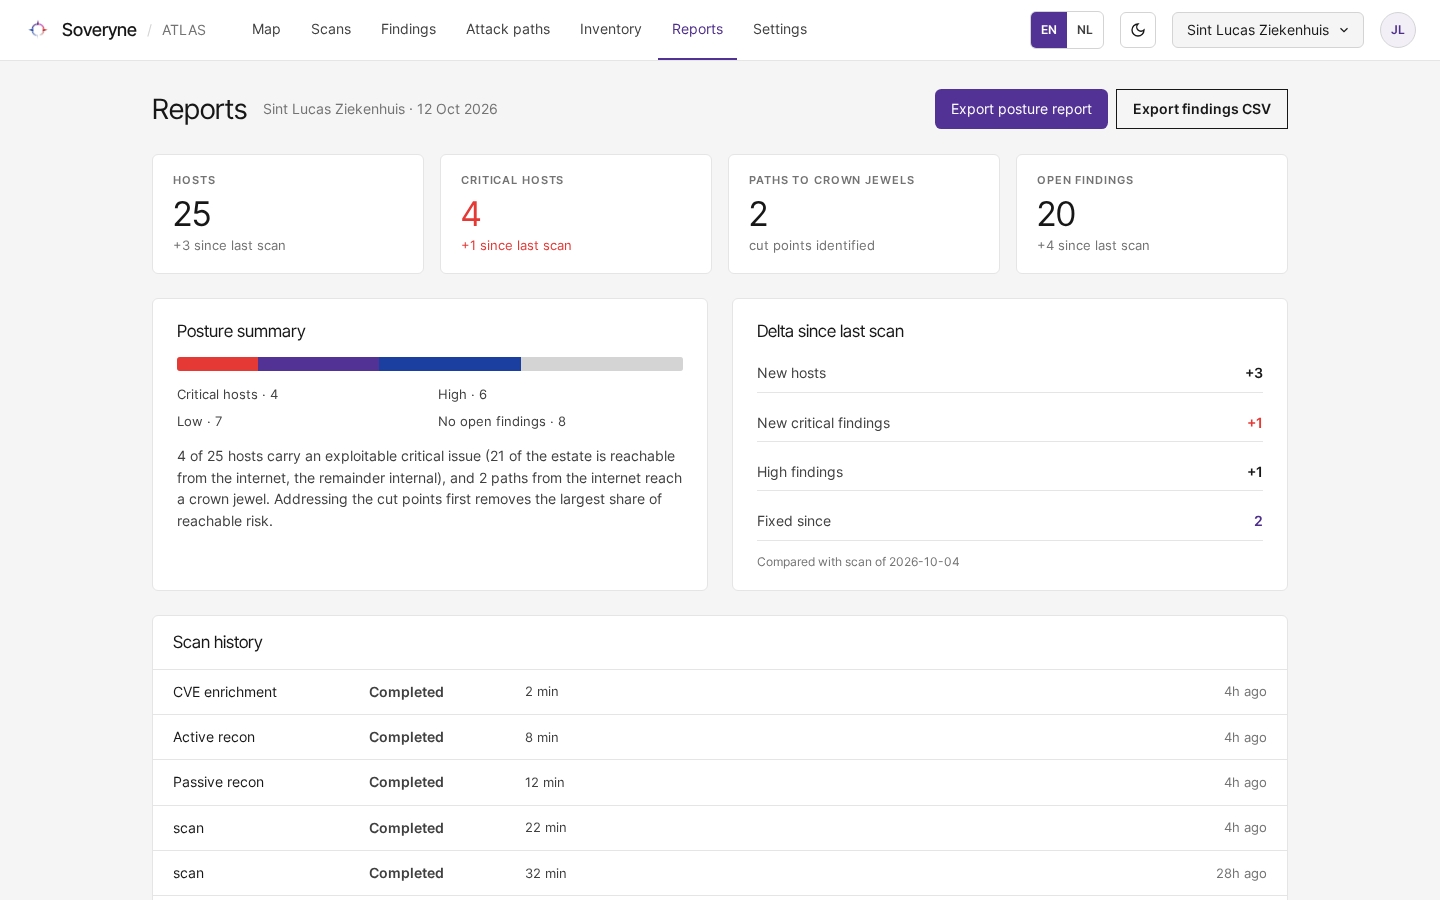Open the Findings tab
The height and width of the screenshot is (900, 1440).
pos(408,30)
